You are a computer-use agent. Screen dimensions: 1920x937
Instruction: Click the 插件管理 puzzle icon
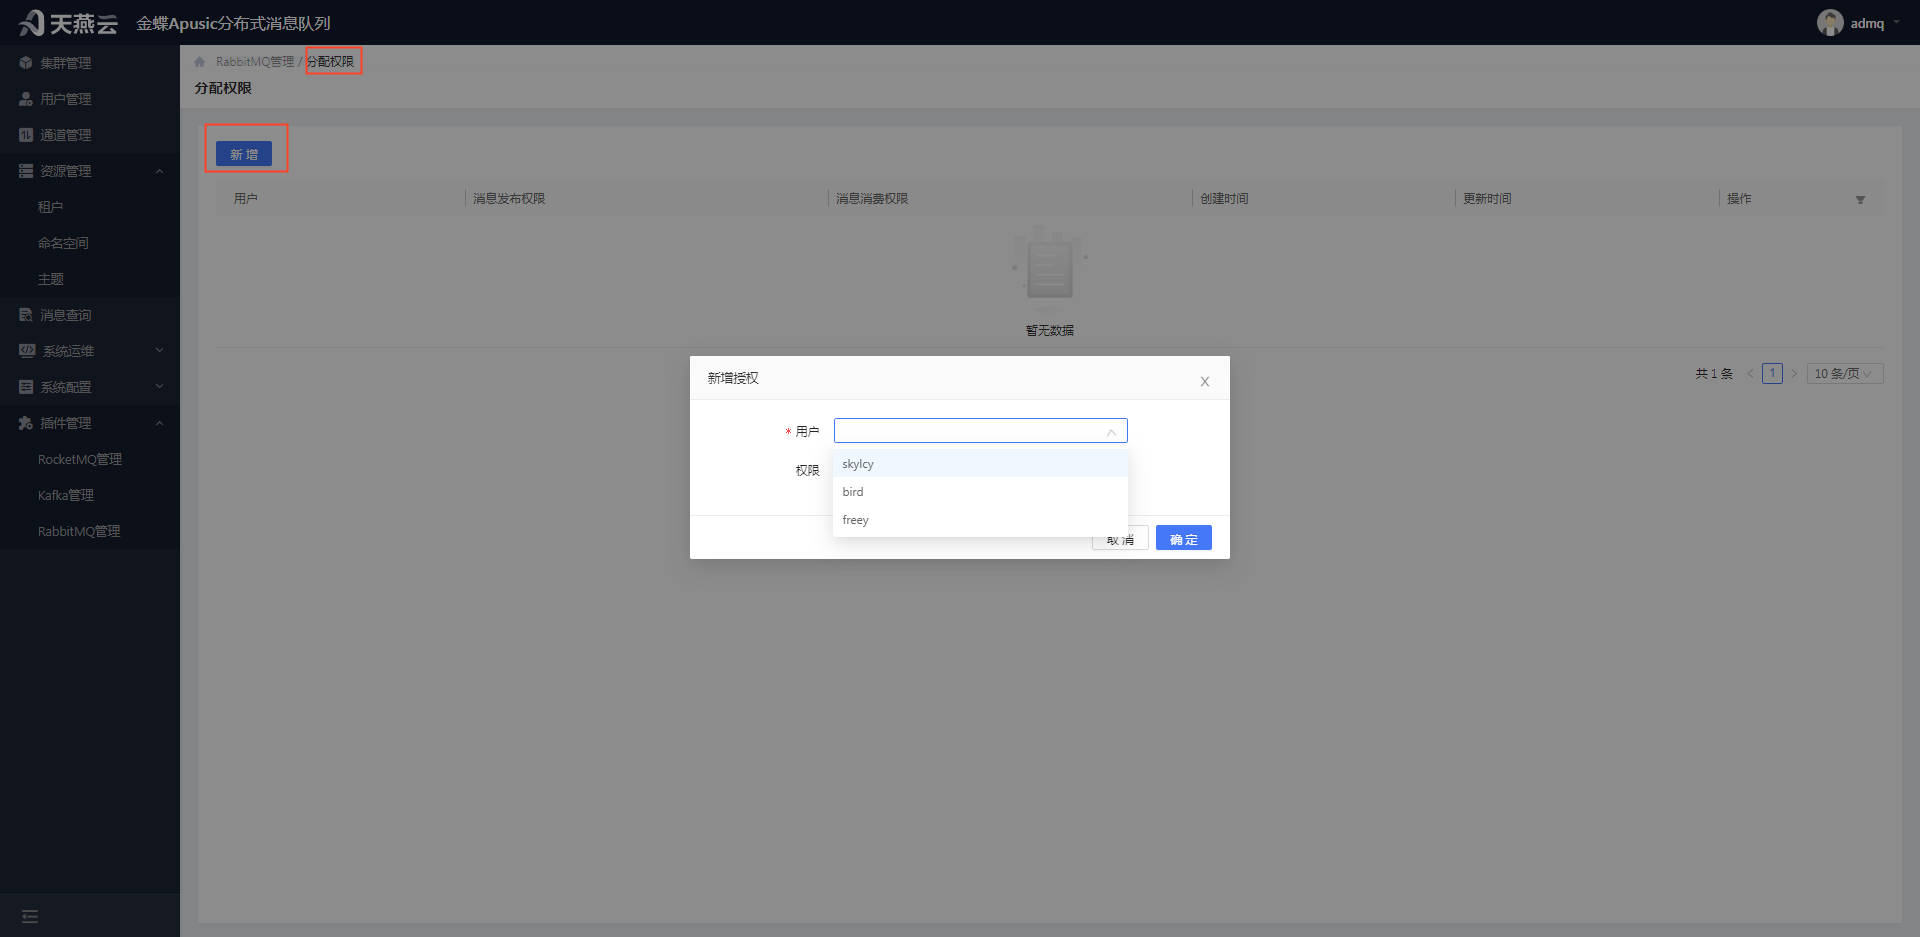pyautogui.click(x=26, y=423)
